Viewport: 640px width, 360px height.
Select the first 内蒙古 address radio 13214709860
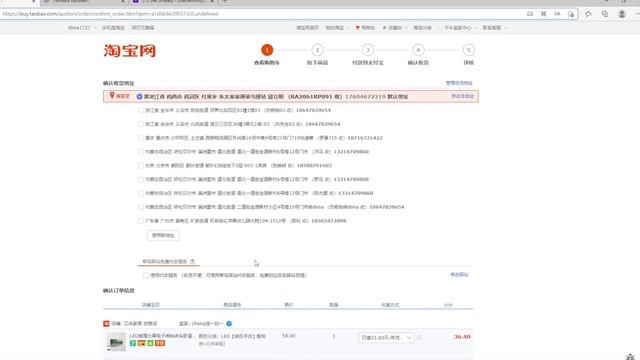(x=141, y=152)
